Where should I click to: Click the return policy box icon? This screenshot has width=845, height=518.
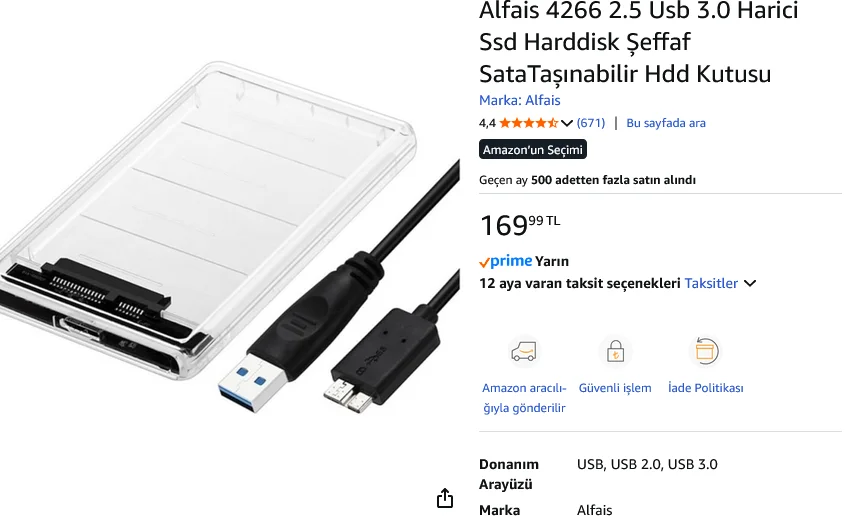[x=705, y=351]
